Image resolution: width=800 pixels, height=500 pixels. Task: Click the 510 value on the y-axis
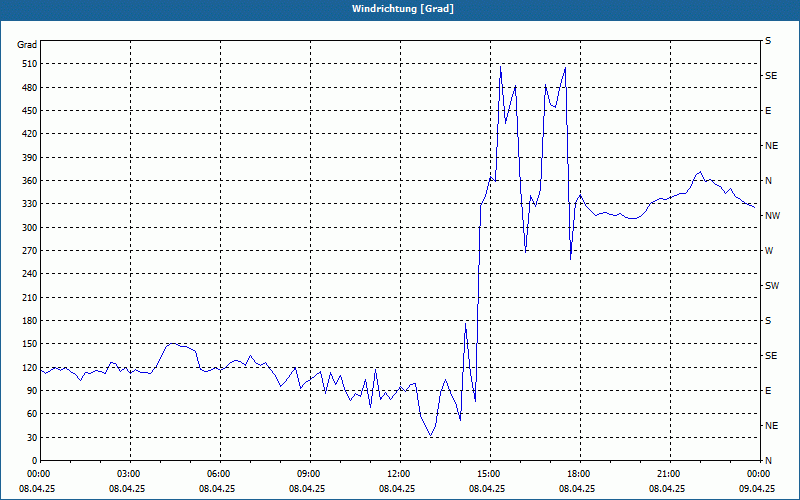[x=29, y=64]
